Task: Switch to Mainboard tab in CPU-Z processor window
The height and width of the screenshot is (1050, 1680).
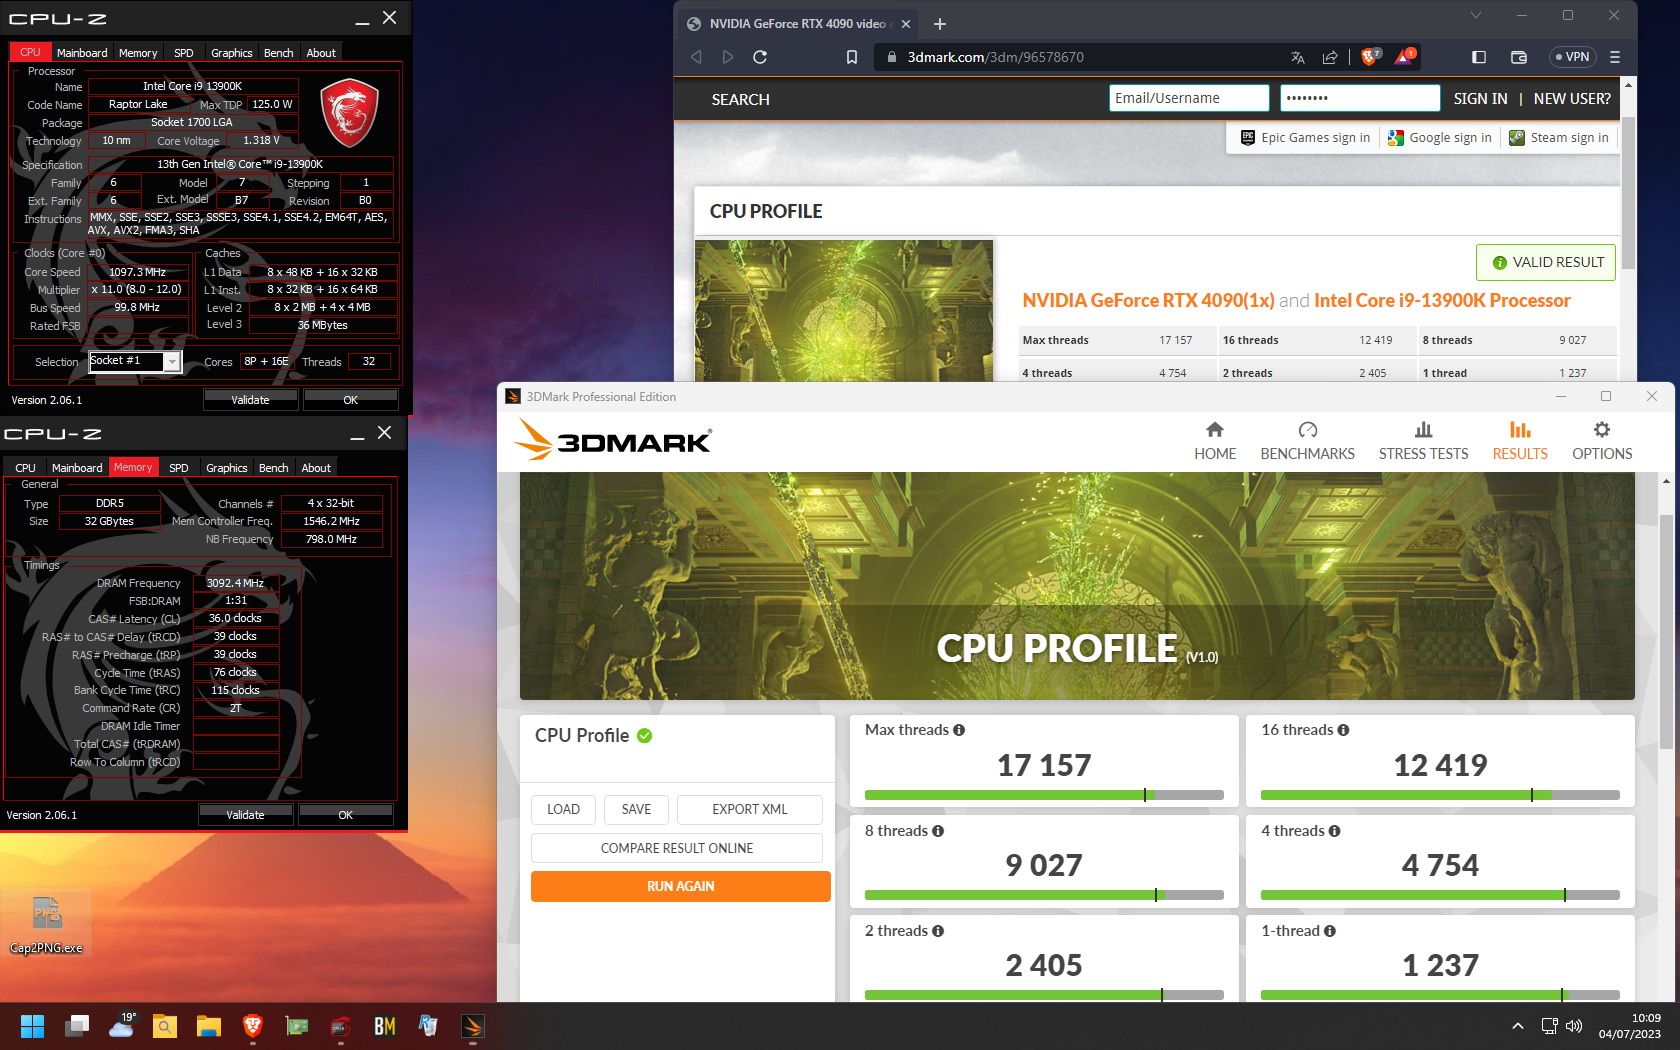Action: [x=82, y=53]
